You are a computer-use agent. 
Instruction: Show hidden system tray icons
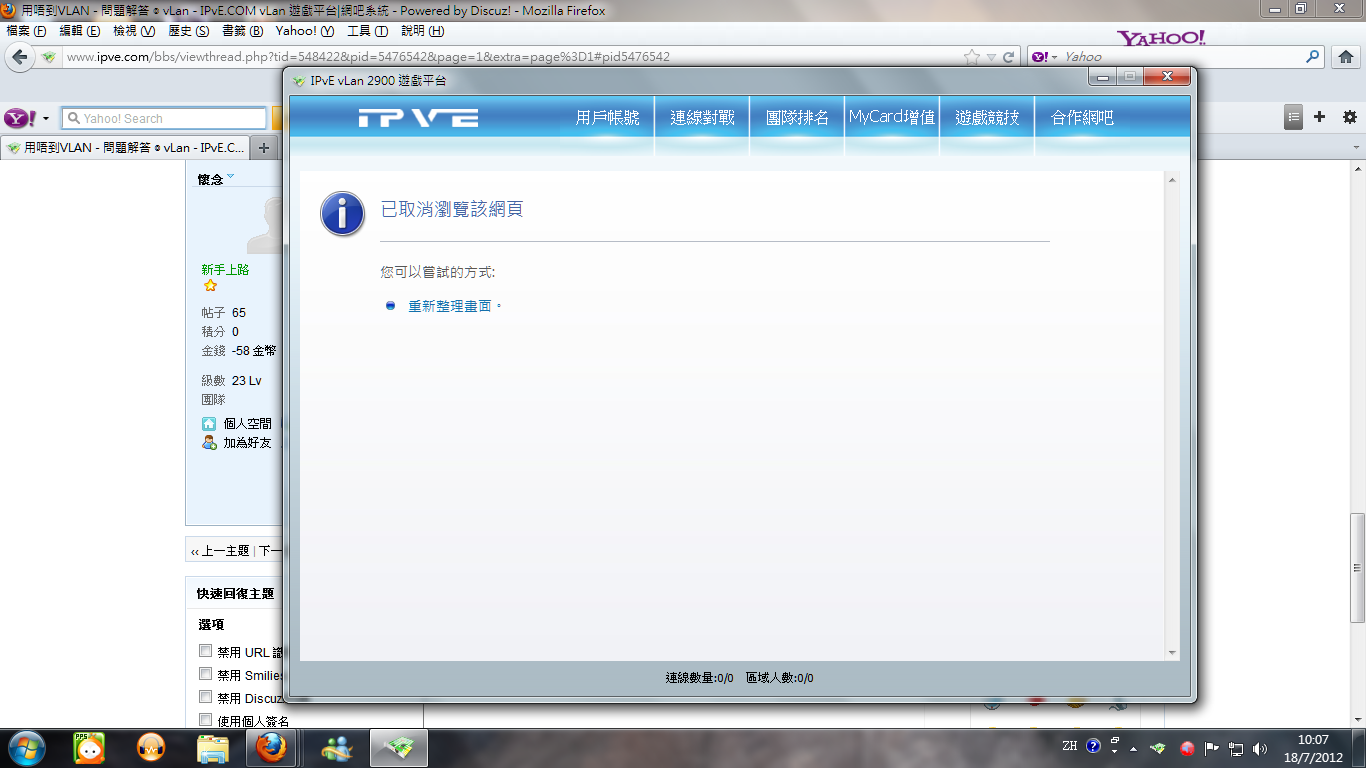pos(1134,748)
